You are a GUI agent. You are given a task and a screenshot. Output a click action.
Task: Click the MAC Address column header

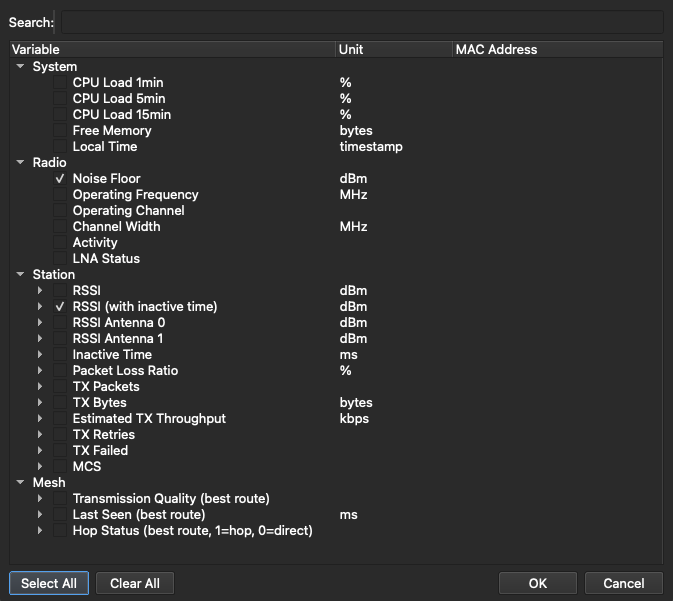coord(555,49)
